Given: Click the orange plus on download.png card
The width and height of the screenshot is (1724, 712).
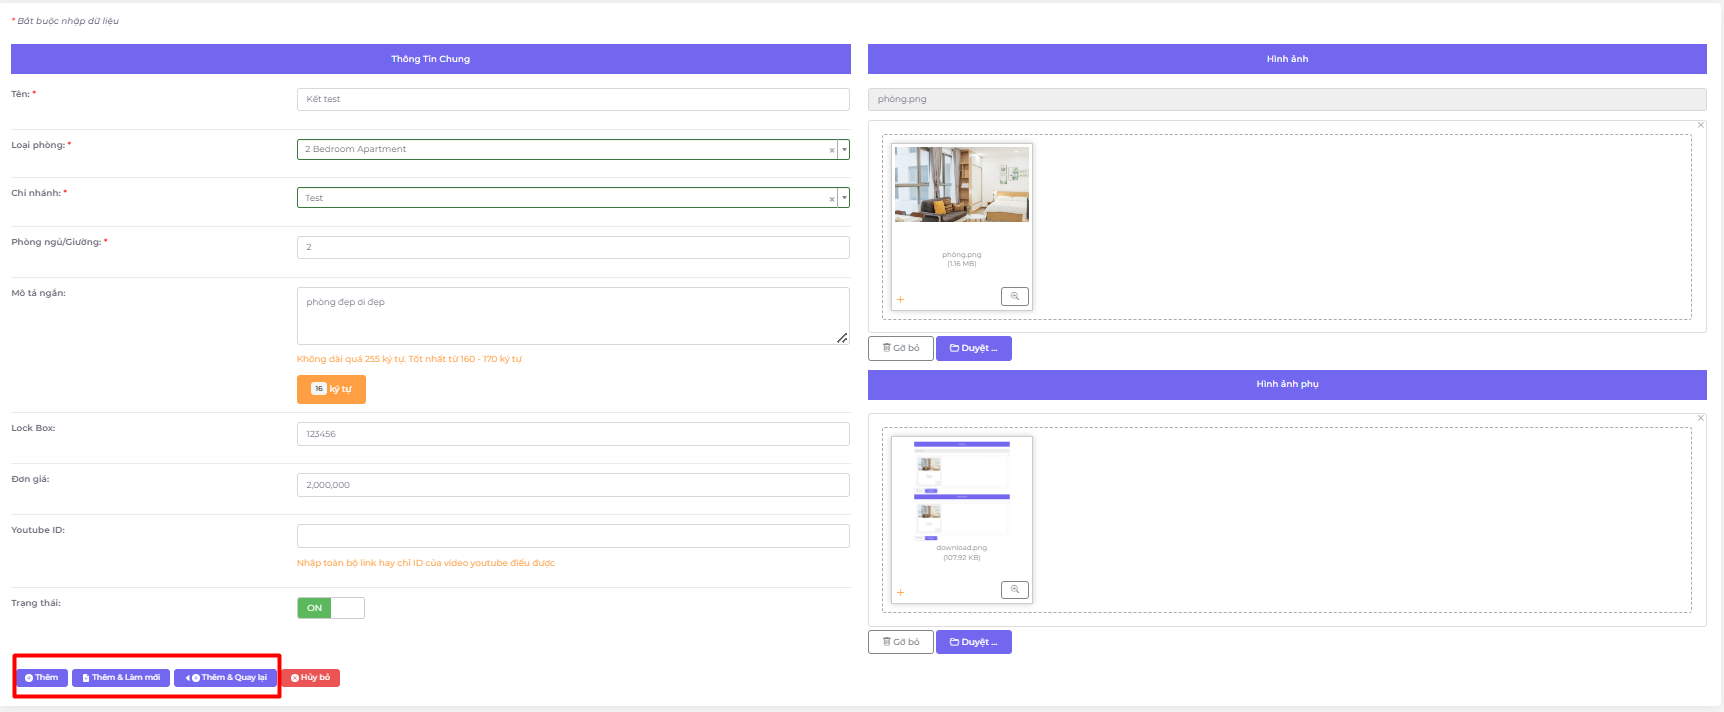Looking at the screenshot, I should pyautogui.click(x=900, y=593).
